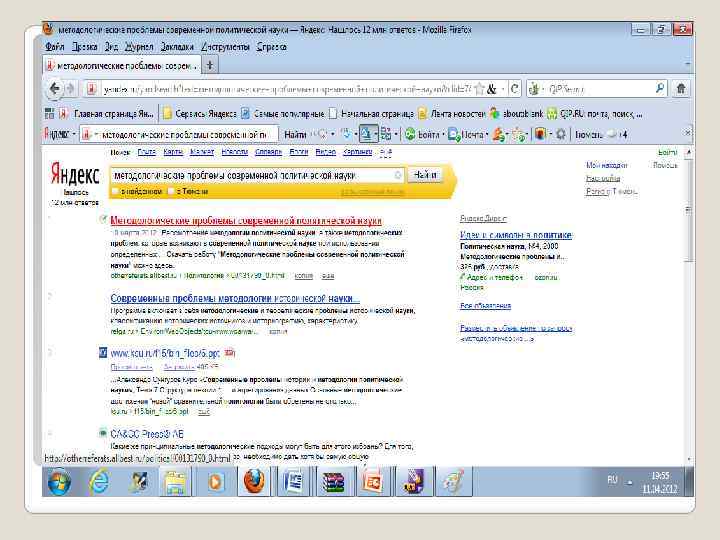Open the Справка menu
Image resolution: width=720 pixels, height=540 pixels.
[271, 47]
